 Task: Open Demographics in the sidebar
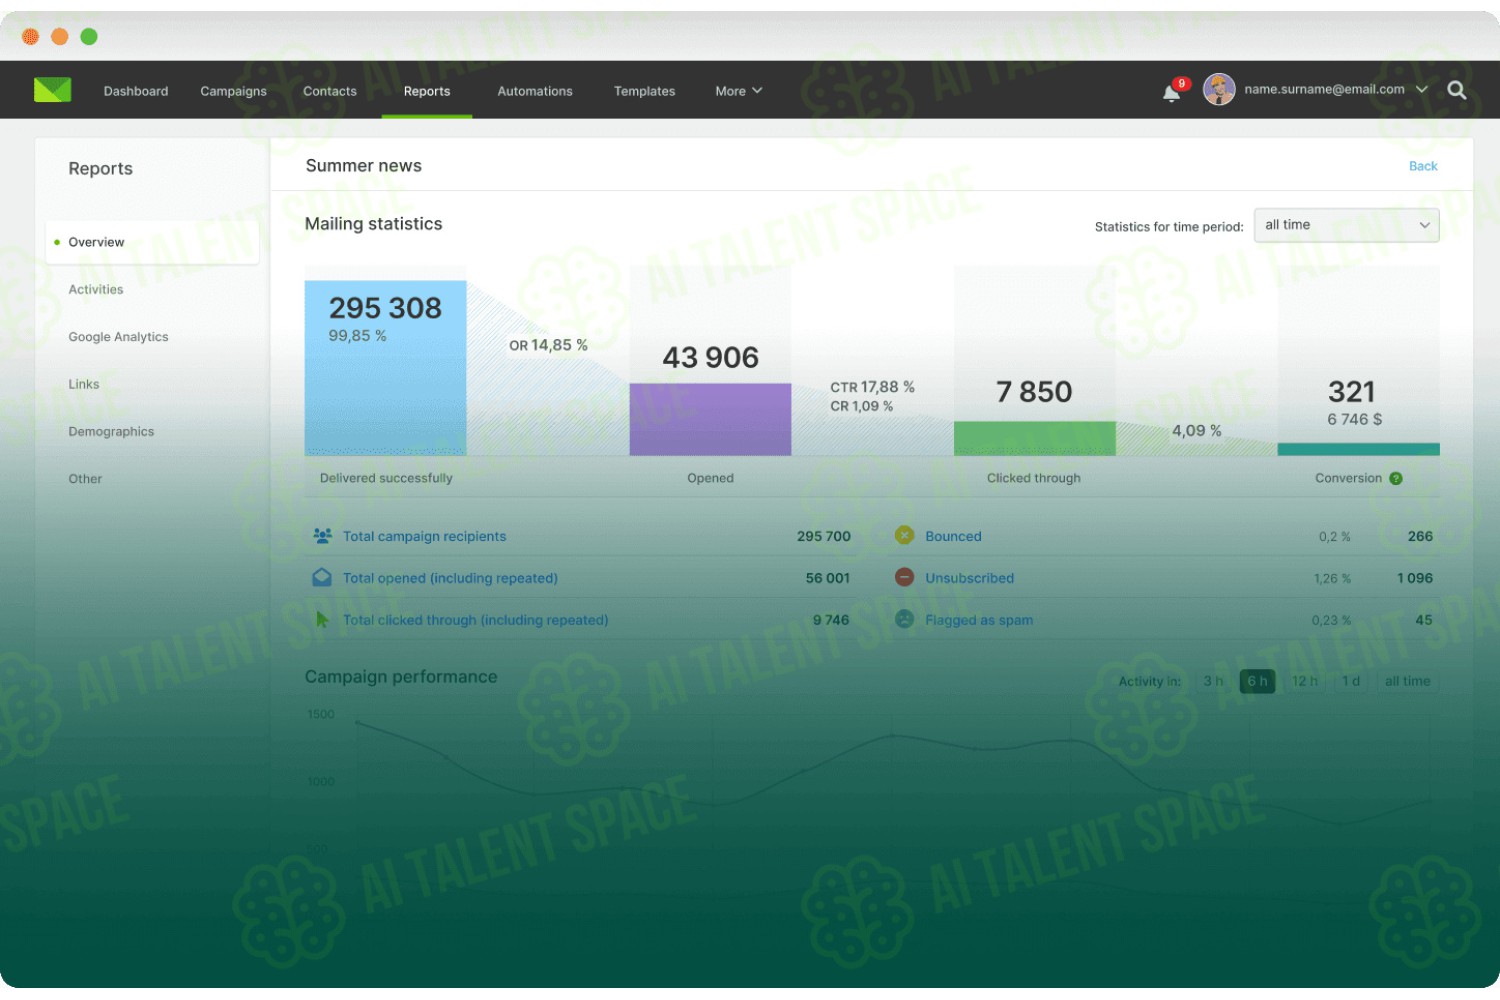click(x=111, y=432)
